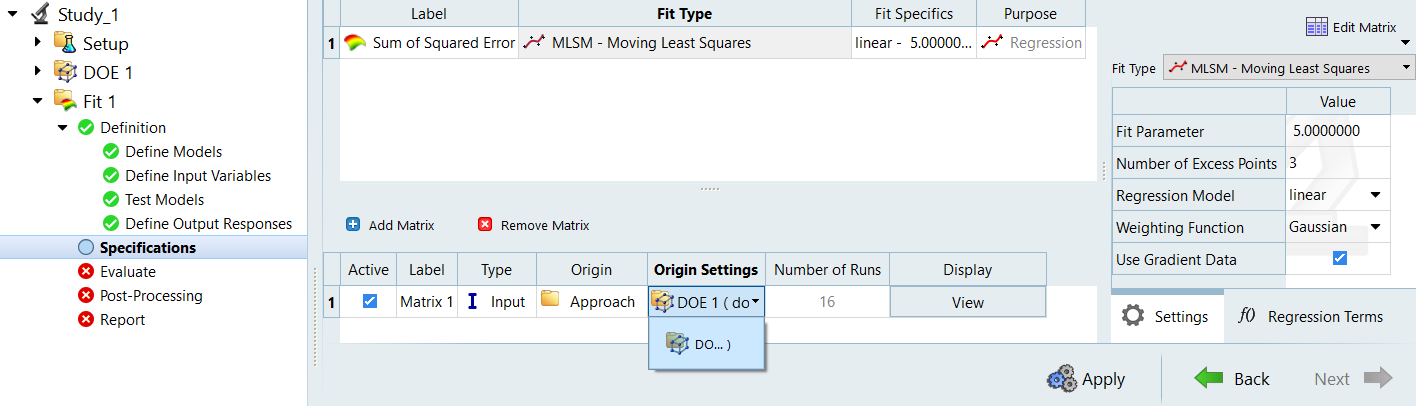Switch to the Regression Terms tab
The width and height of the screenshot is (1416, 406).
coord(1312,316)
